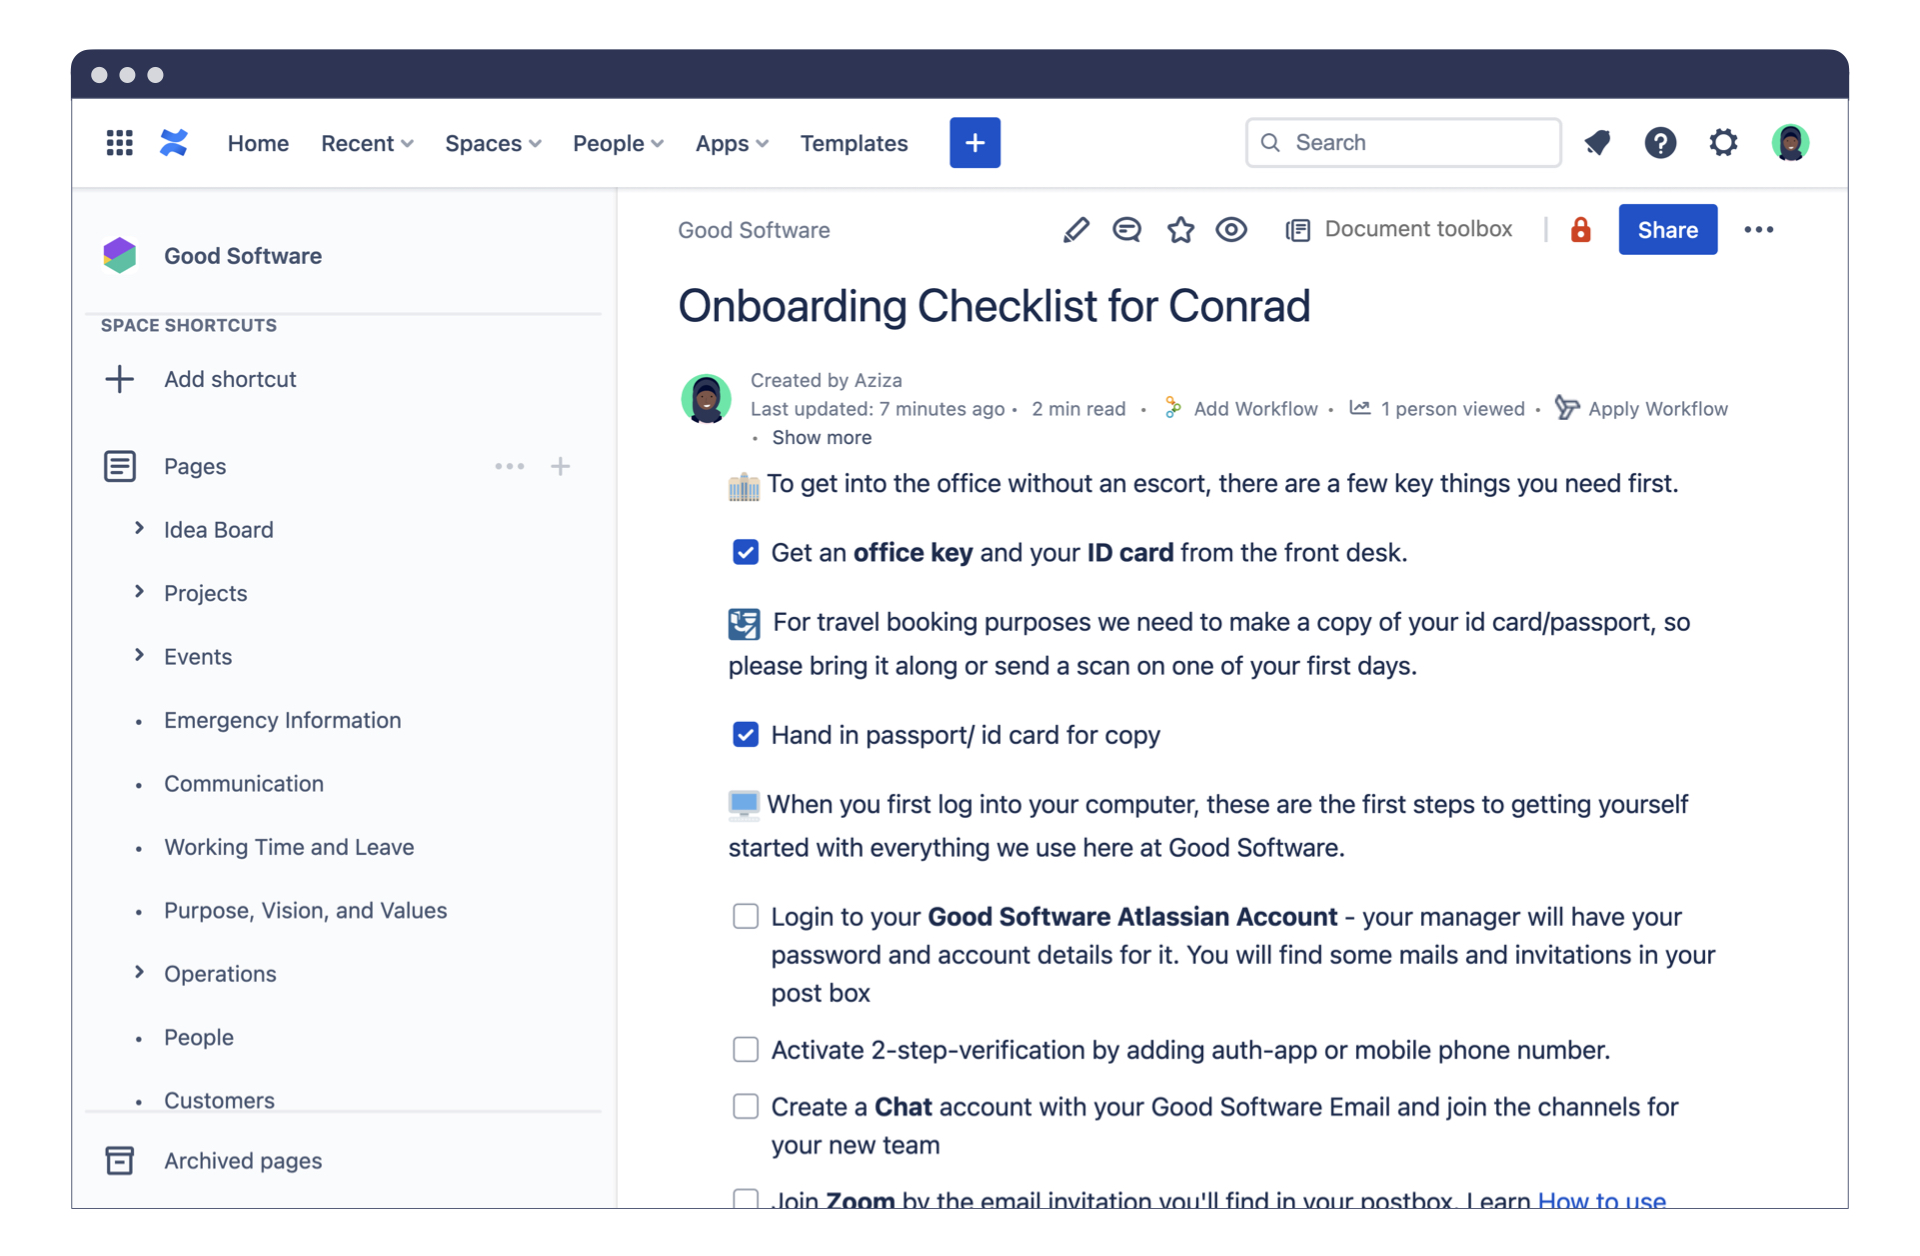Open notifications bell icon

pyautogui.click(x=1597, y=143)
